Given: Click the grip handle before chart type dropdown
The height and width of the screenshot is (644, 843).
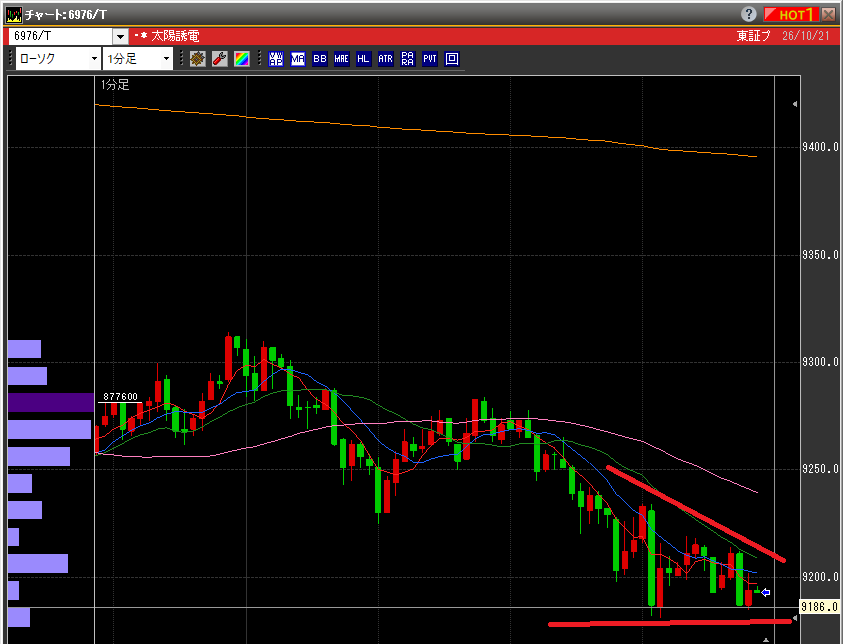Looking at the screenshot, I should (x=10, y=59).
